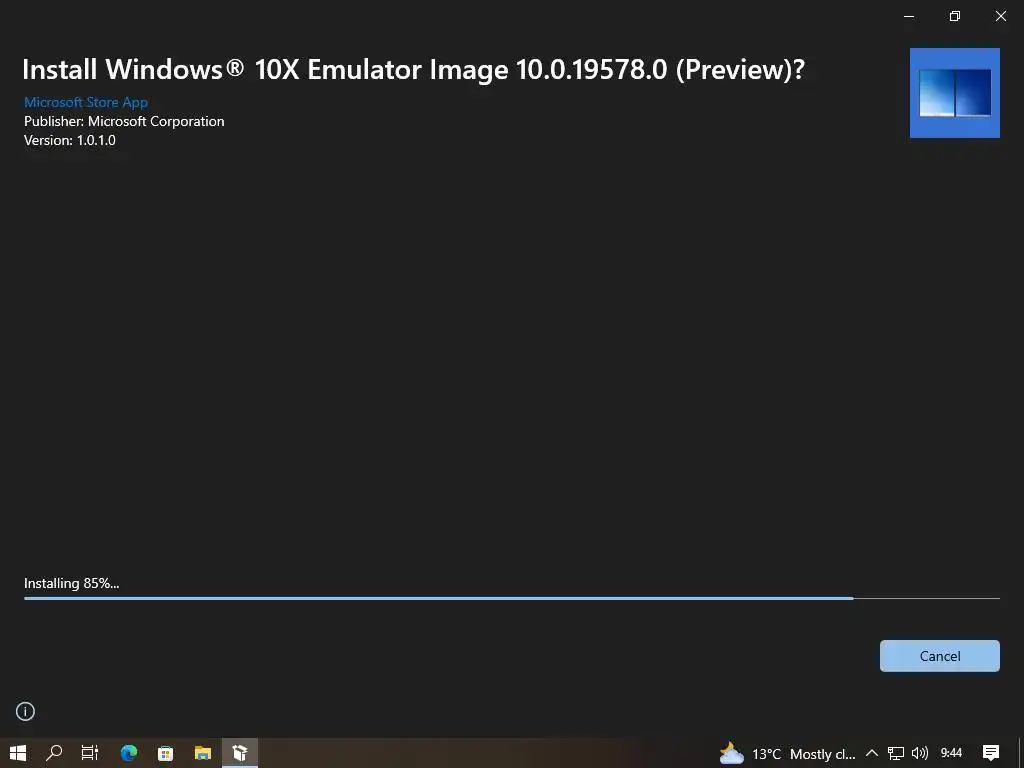Open Microsoft Store from the taskbar
Screen dimensions: 1024x768
click(166, 753)
